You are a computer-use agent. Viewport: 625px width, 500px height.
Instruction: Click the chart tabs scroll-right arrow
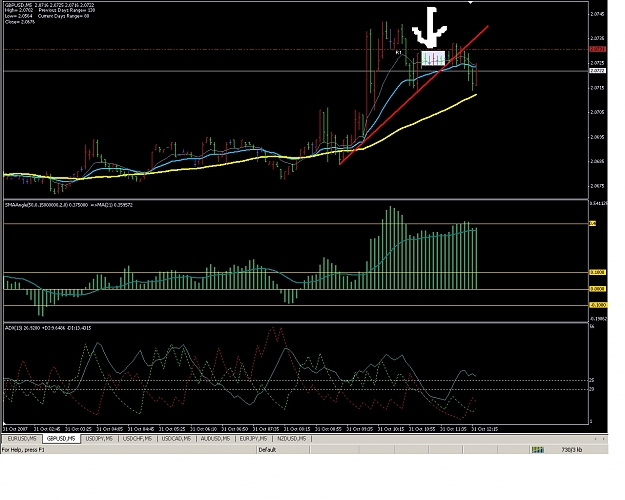(605, 439)
